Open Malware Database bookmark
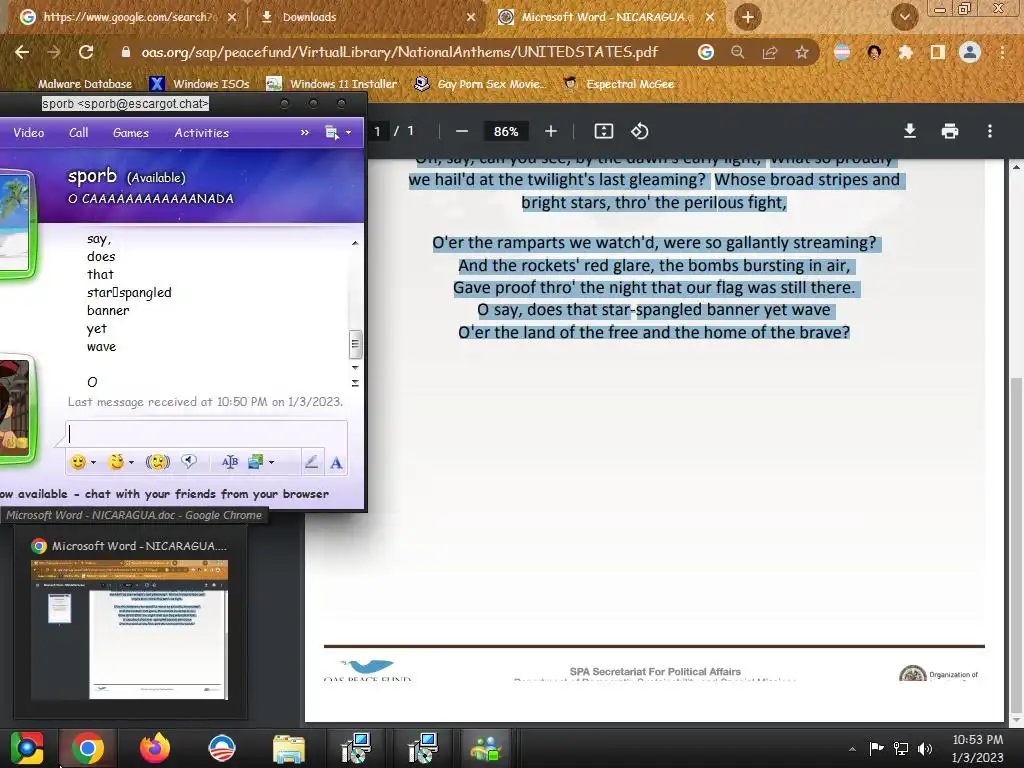The height and width of the screenshot is (768, 1024). pos(85,84)
